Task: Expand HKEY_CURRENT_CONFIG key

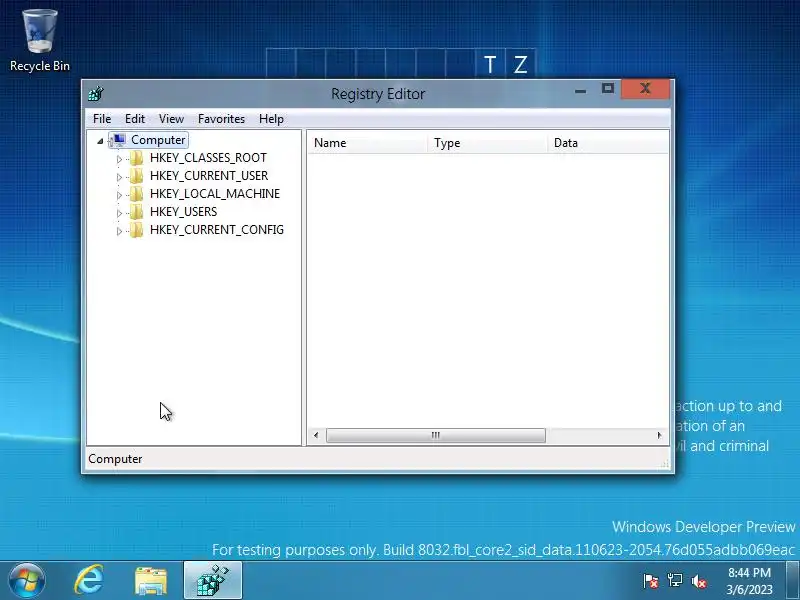Action: pos(119,231)
